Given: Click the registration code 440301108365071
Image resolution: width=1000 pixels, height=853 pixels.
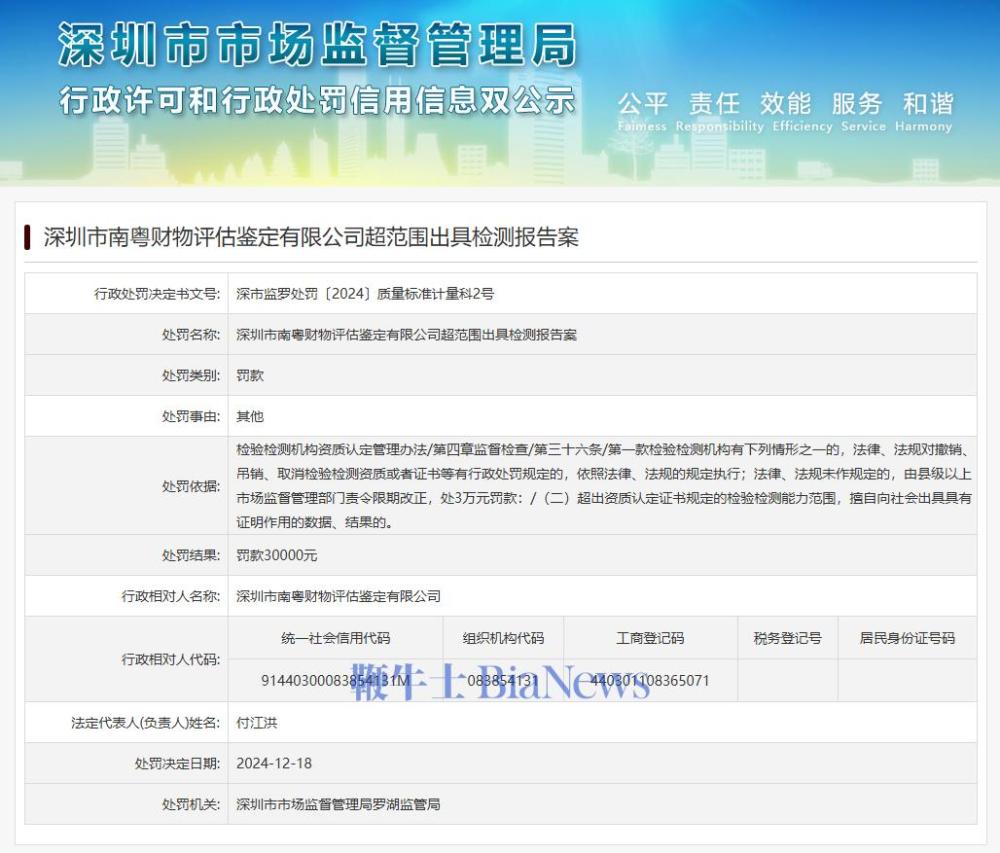Looking at the screenshot, I should (650, 681).
